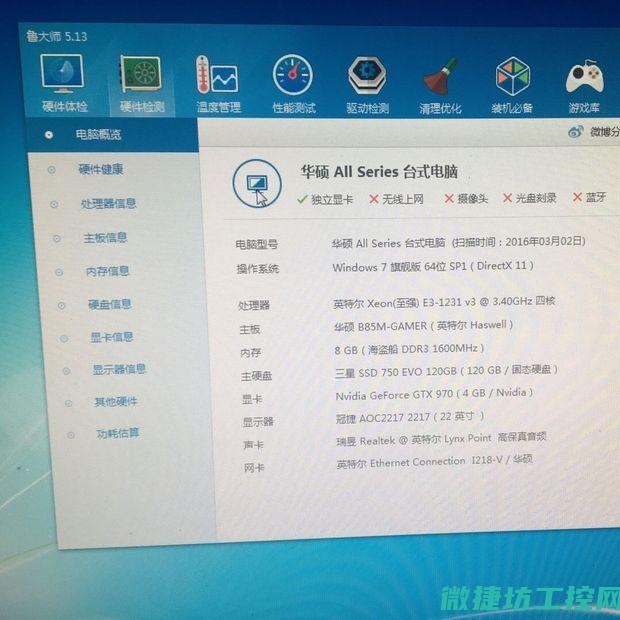Open 清理优化 cleanup optimization
This screenshot has width=620, height=620.
coord(440,86)
